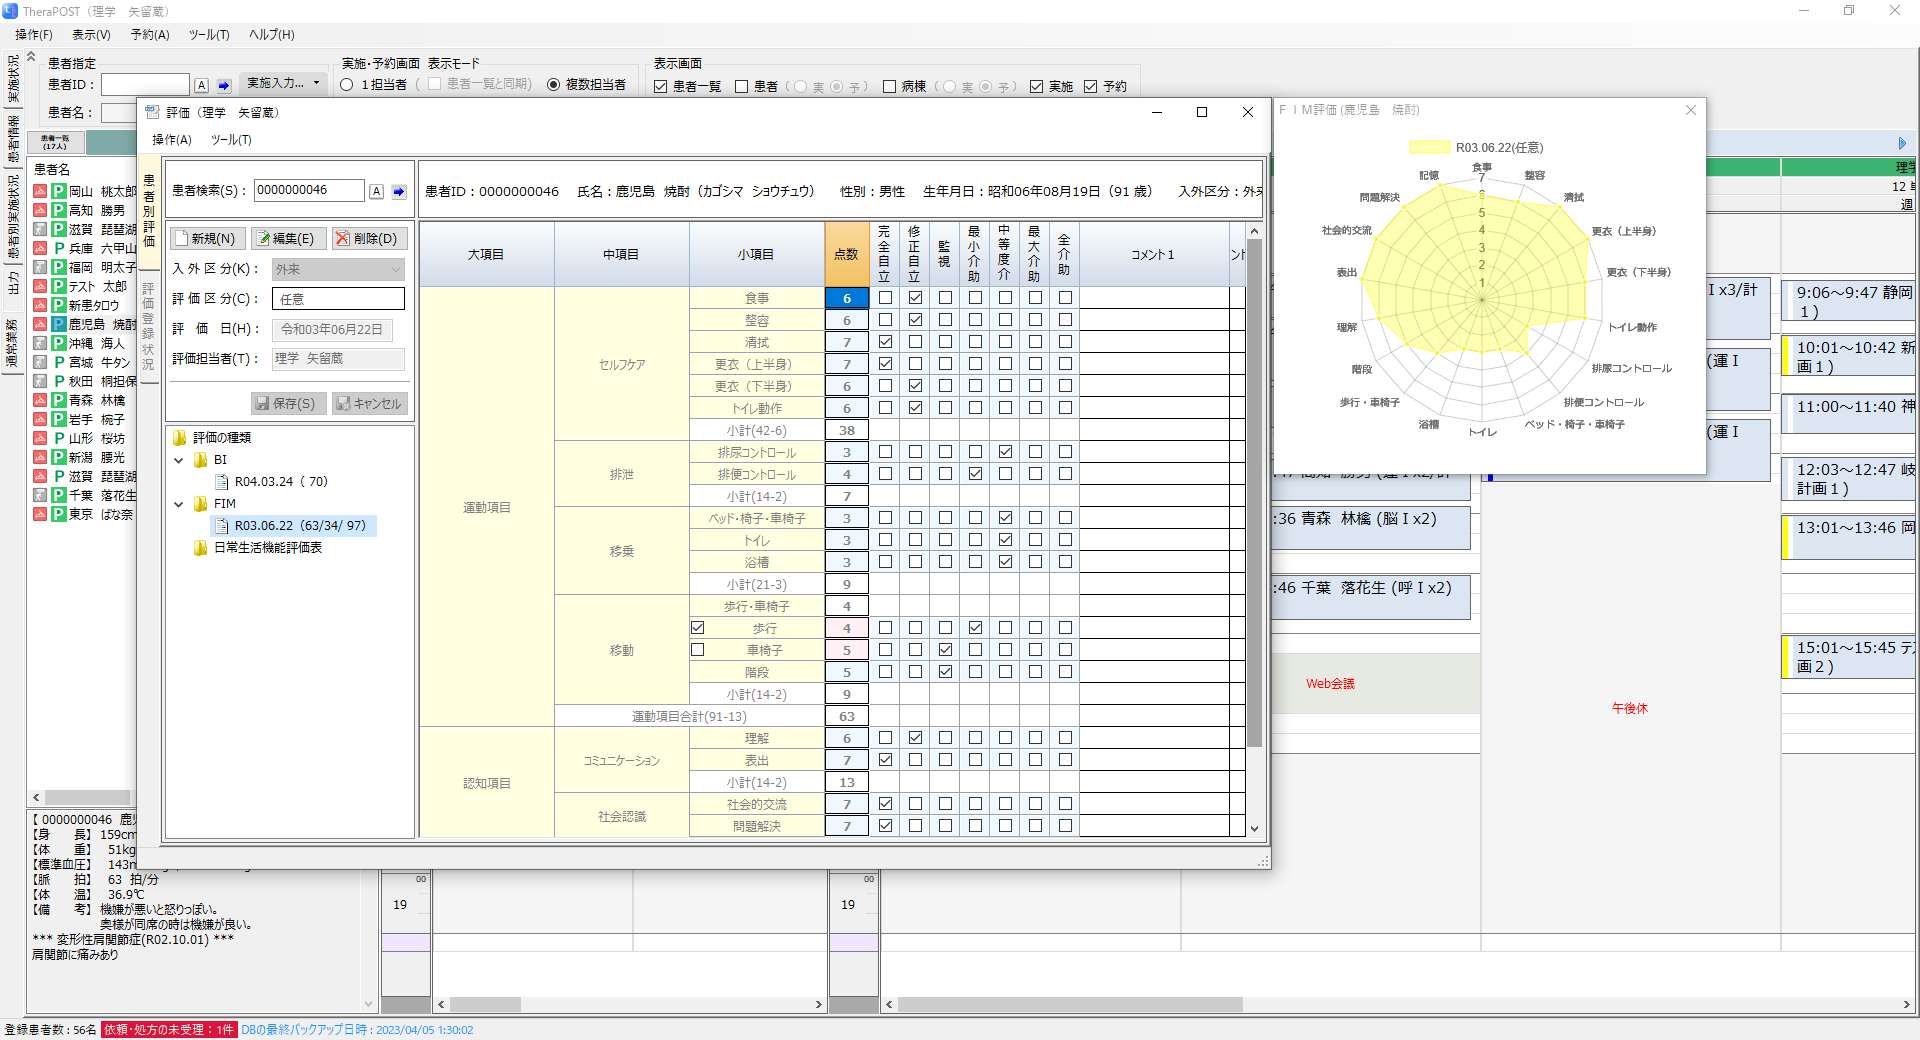The height and width of the screenshot is (1040, 1920).
Task: Click the キャンセル button
Action: coord(370,403)
